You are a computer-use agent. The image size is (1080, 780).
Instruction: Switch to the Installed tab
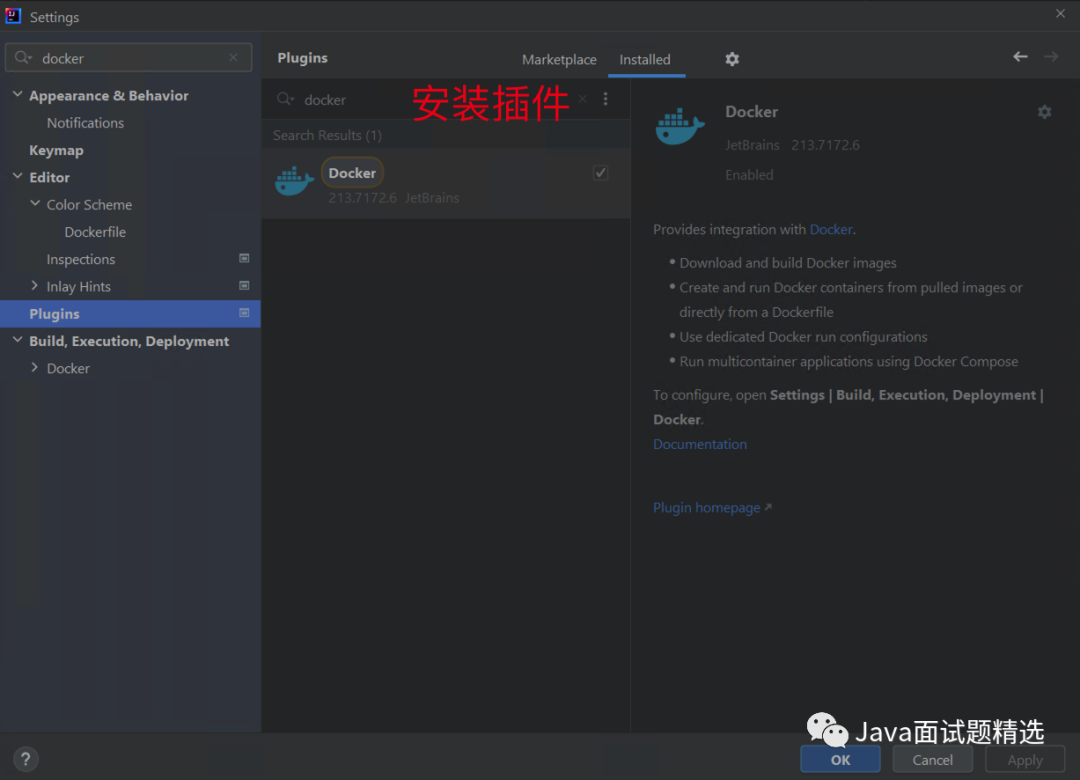point(645,60)
